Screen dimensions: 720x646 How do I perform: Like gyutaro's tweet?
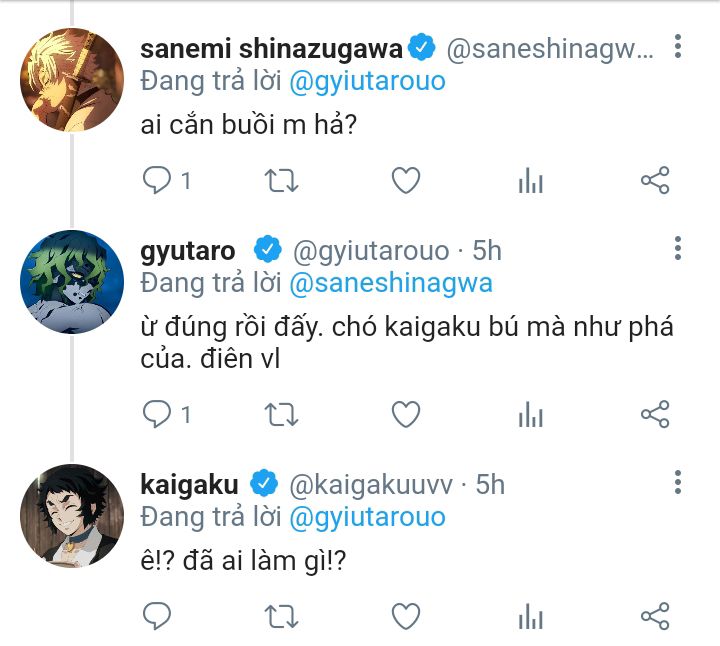[405, 414]
